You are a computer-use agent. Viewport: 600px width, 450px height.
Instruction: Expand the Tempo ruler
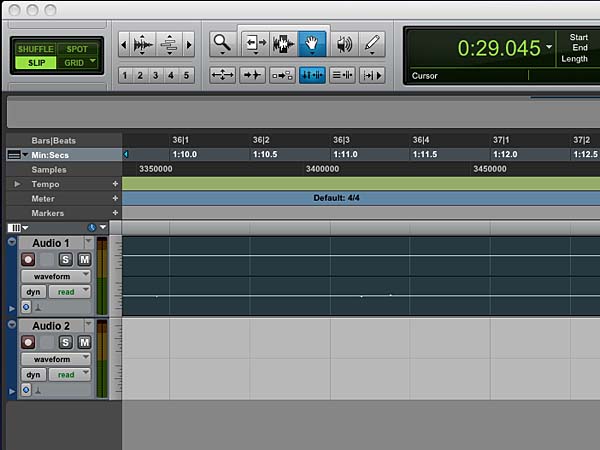coord(17,185)
